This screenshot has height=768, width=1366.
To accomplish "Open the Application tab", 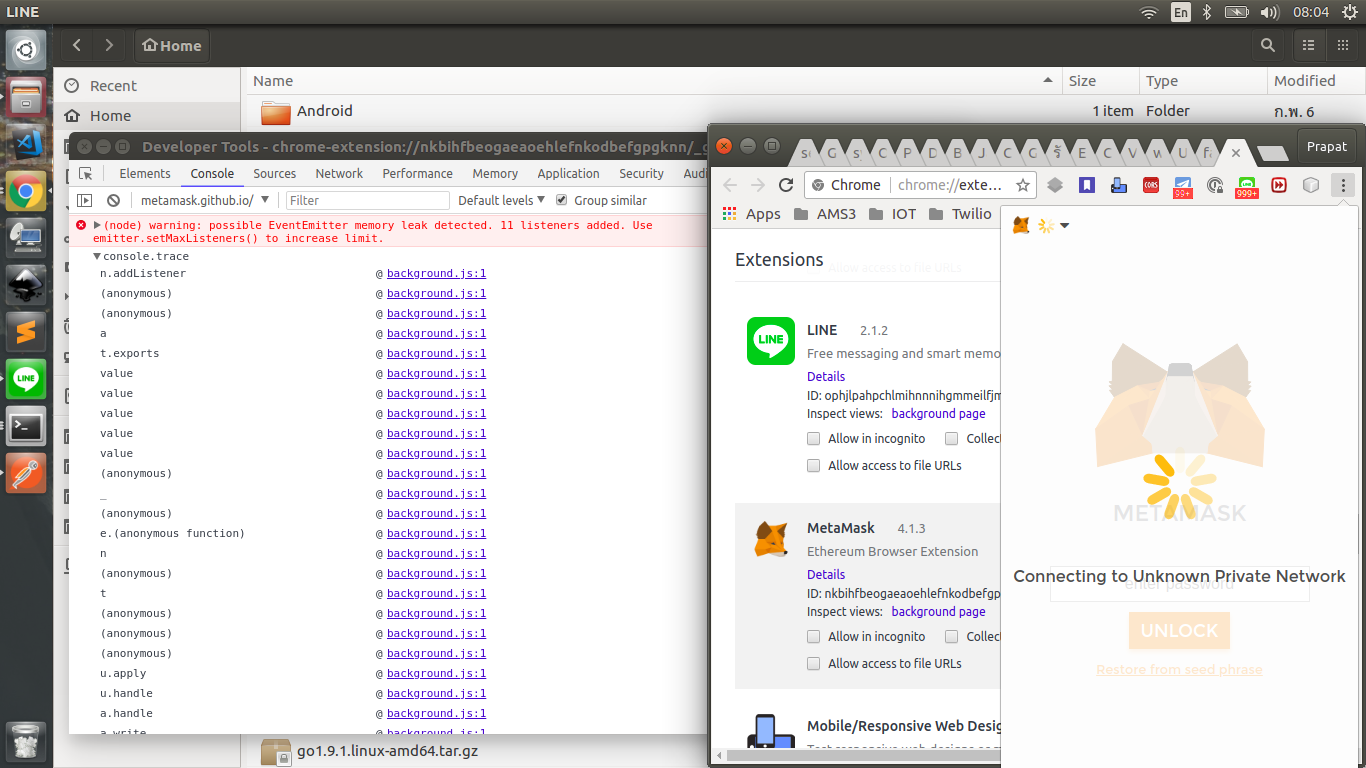I will click(568, 173).
